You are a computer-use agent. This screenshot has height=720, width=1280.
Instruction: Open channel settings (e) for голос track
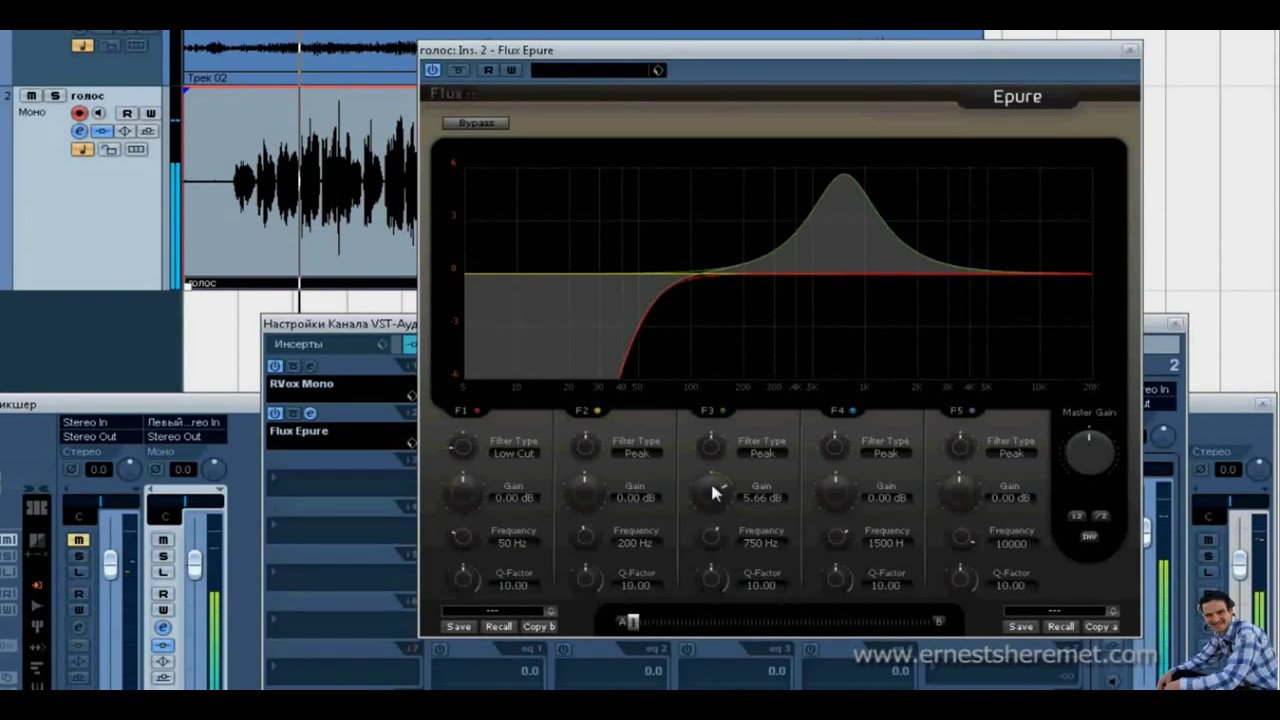pos(79,132)
